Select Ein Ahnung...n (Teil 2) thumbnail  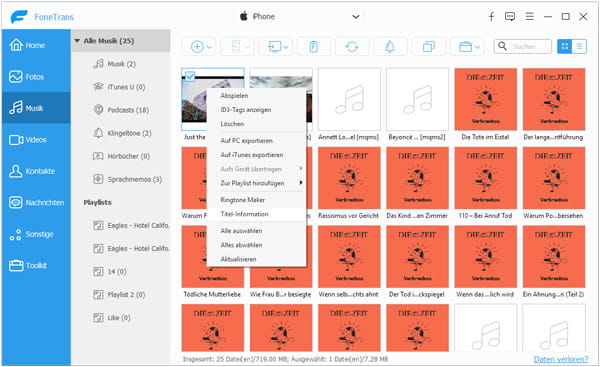point(554,257)
